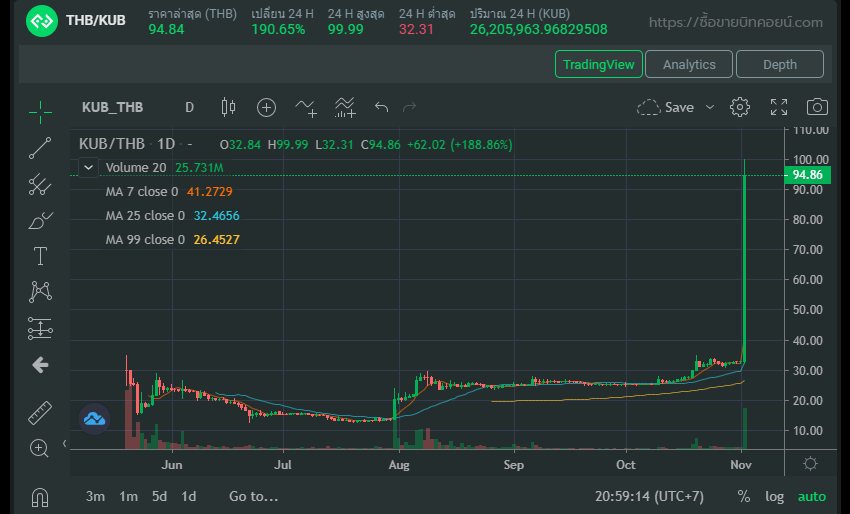Click the 24 H low value 32.31
This screenshot has height=514, width=850.
pos(416,29)
